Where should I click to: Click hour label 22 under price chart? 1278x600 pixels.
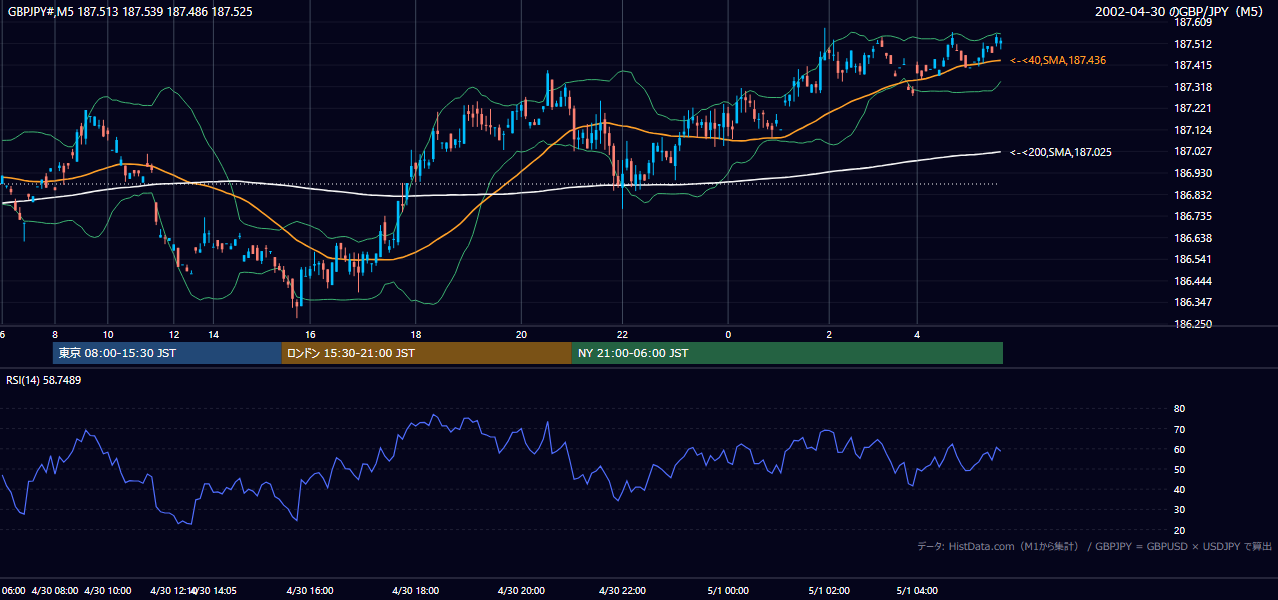pos(622,335)
